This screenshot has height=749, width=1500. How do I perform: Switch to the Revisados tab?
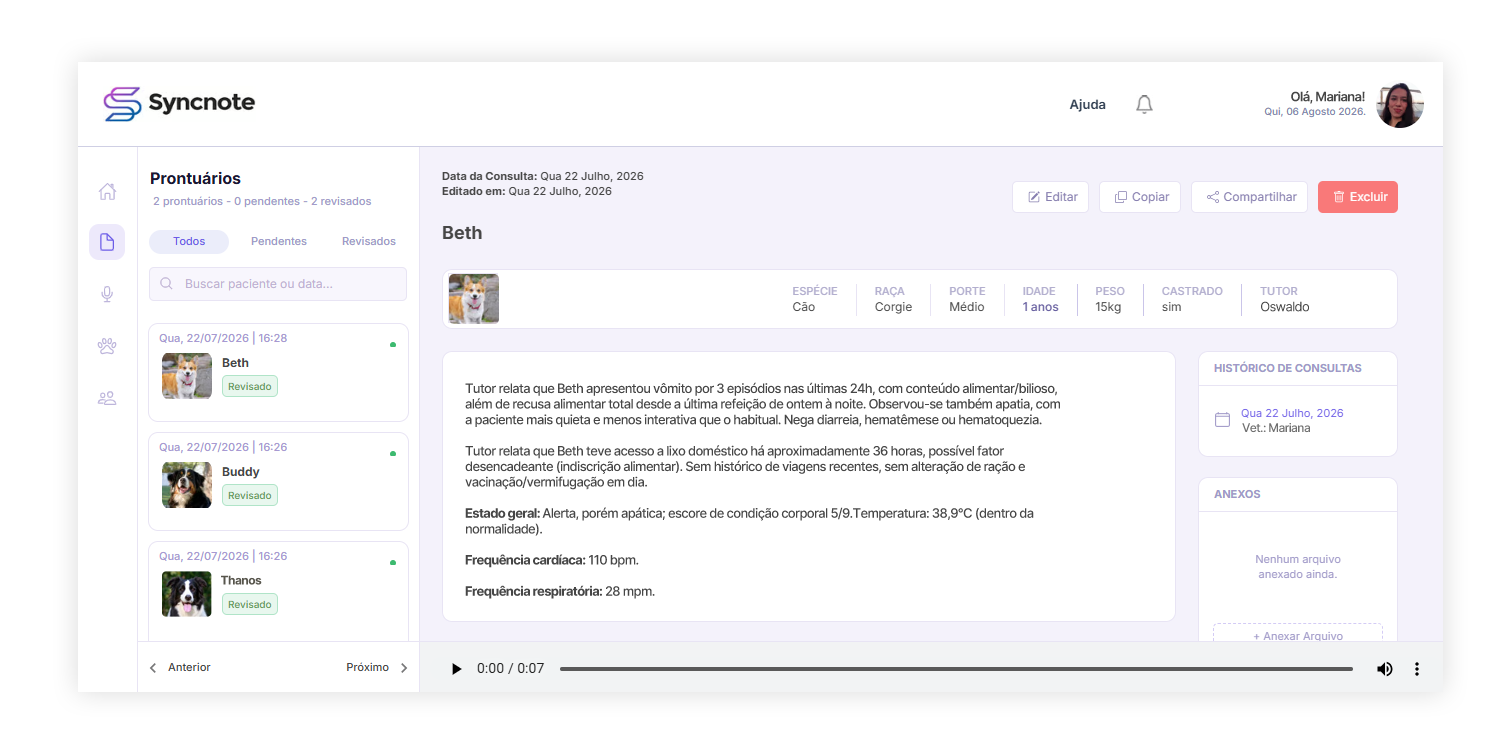click(369, 242)
